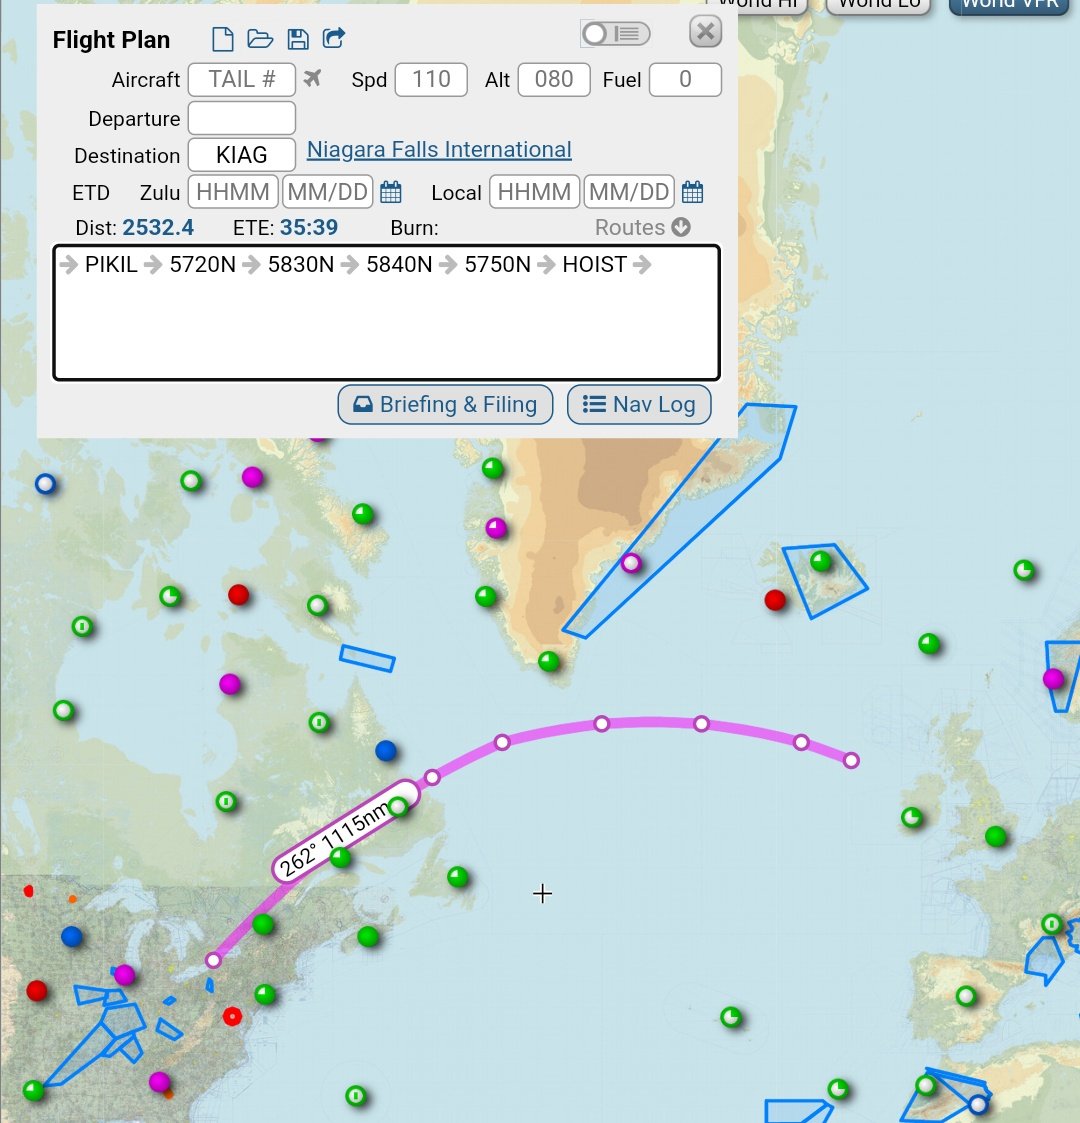Click the solid blue marker in Labrador

coord(386,751)
